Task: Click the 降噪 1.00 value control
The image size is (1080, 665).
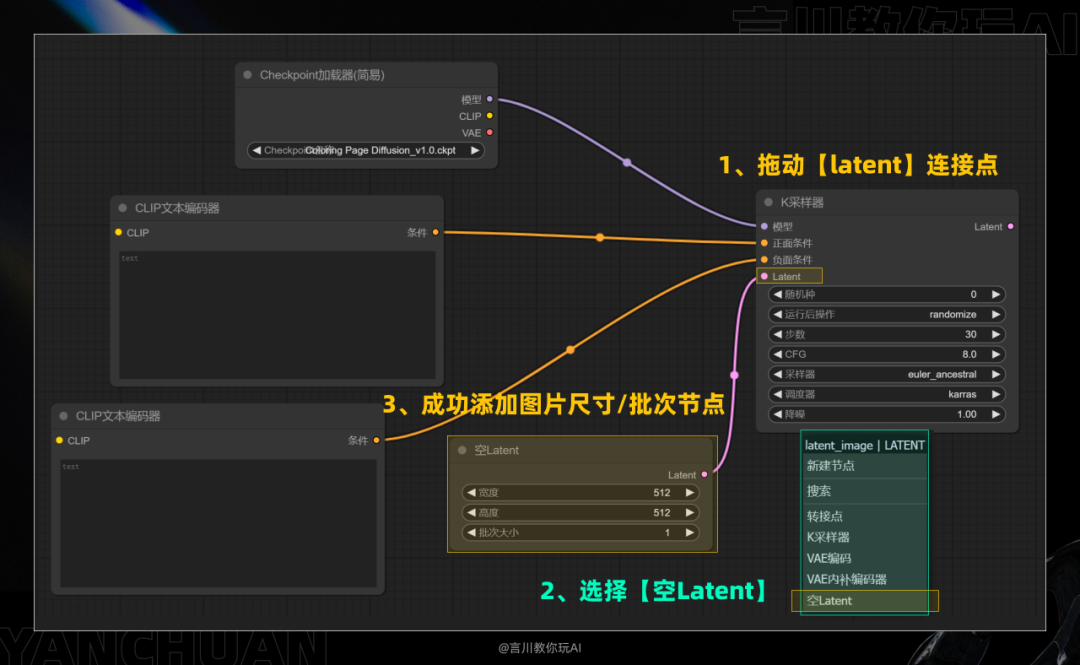Action: pos(886,414)
